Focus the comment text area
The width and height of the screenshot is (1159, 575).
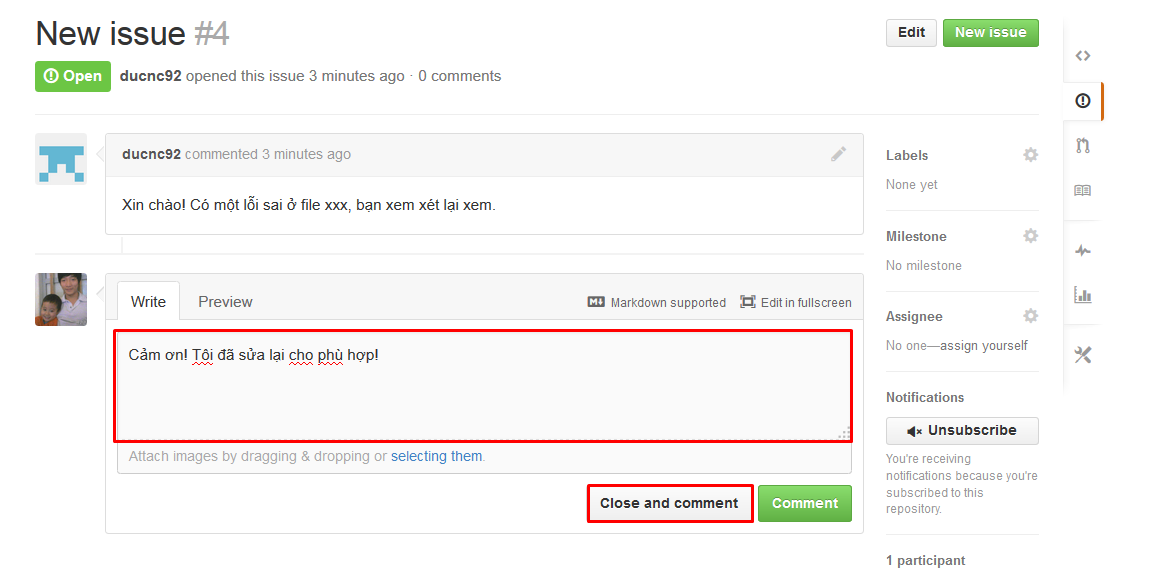coord(483,386)
